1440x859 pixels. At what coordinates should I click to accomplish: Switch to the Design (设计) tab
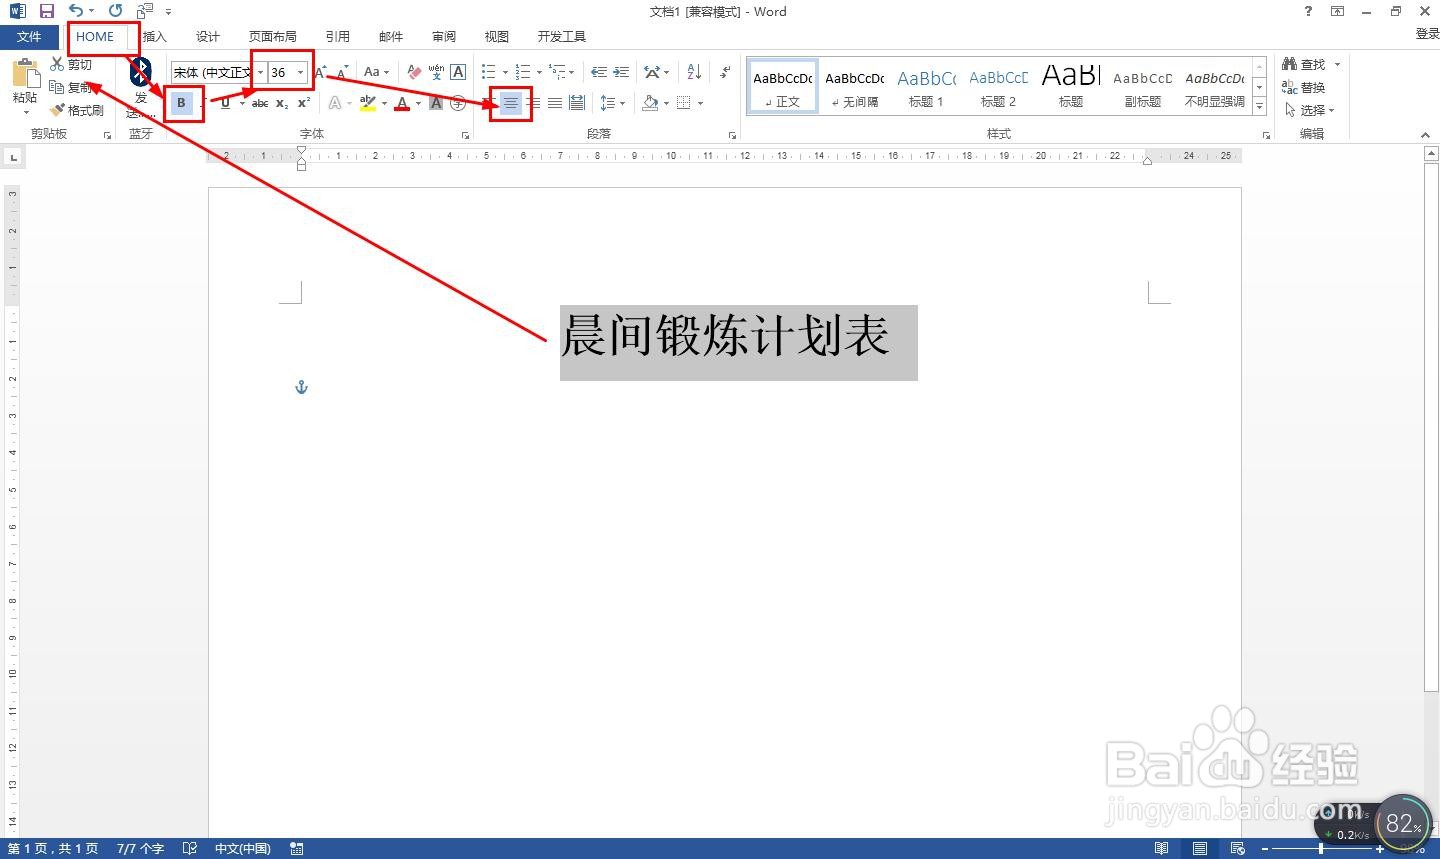(208, 36)
